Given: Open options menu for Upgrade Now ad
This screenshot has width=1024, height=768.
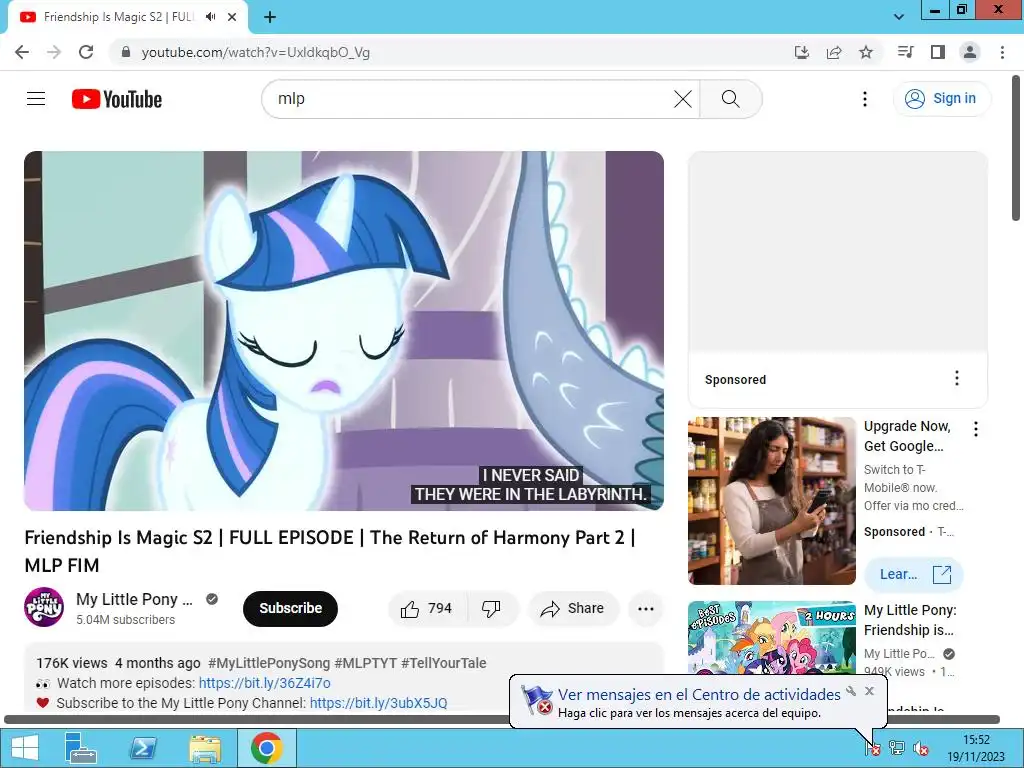Looking at the screenshot, I should (976, 429).
